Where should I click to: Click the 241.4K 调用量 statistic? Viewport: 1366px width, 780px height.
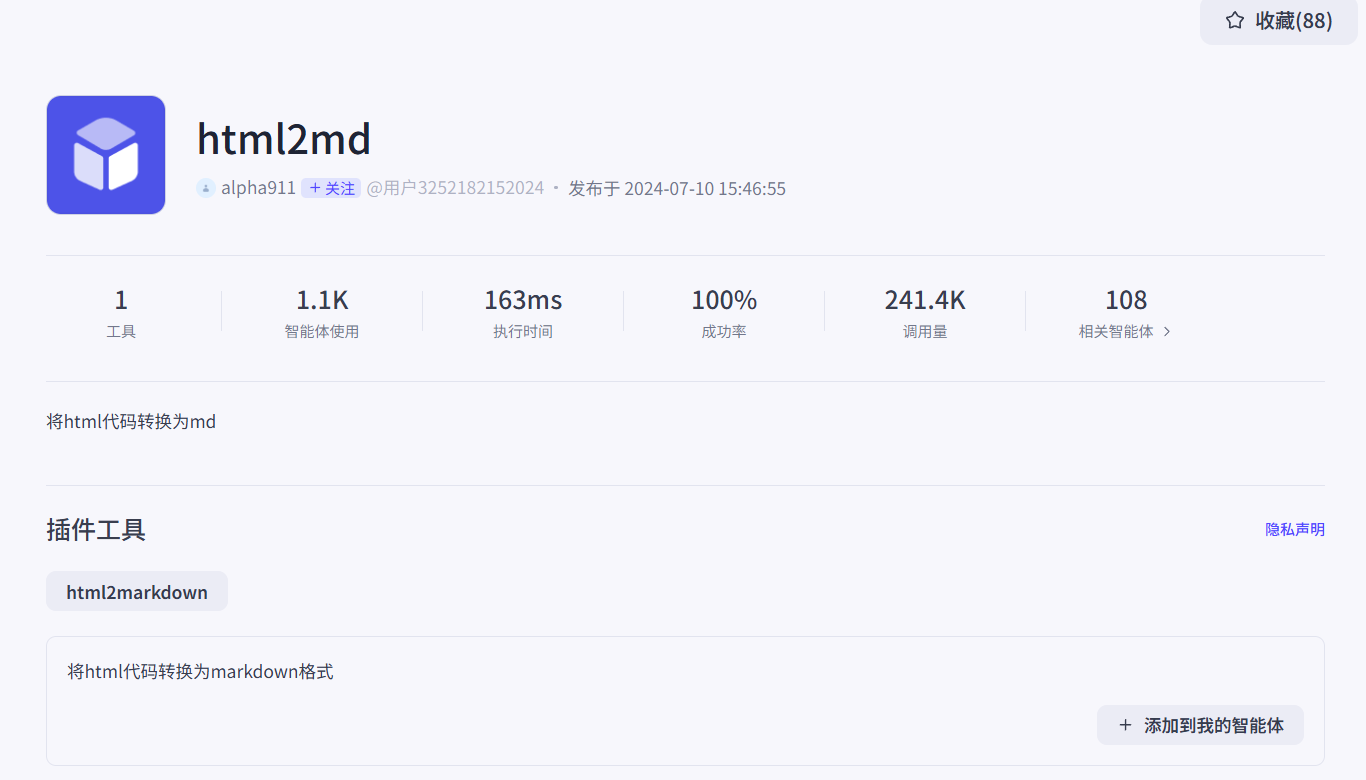click(925, 313)
